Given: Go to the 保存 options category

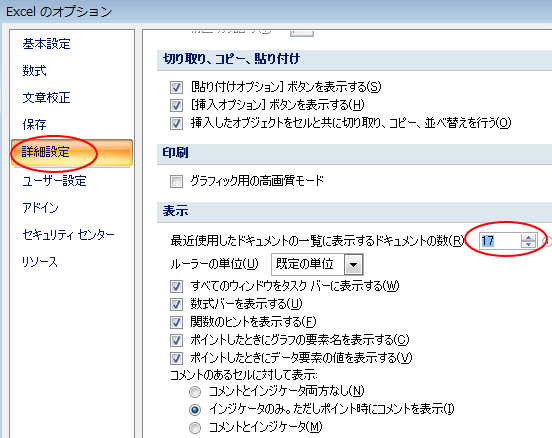Looking at the screenshot, I should coord(34,124).
